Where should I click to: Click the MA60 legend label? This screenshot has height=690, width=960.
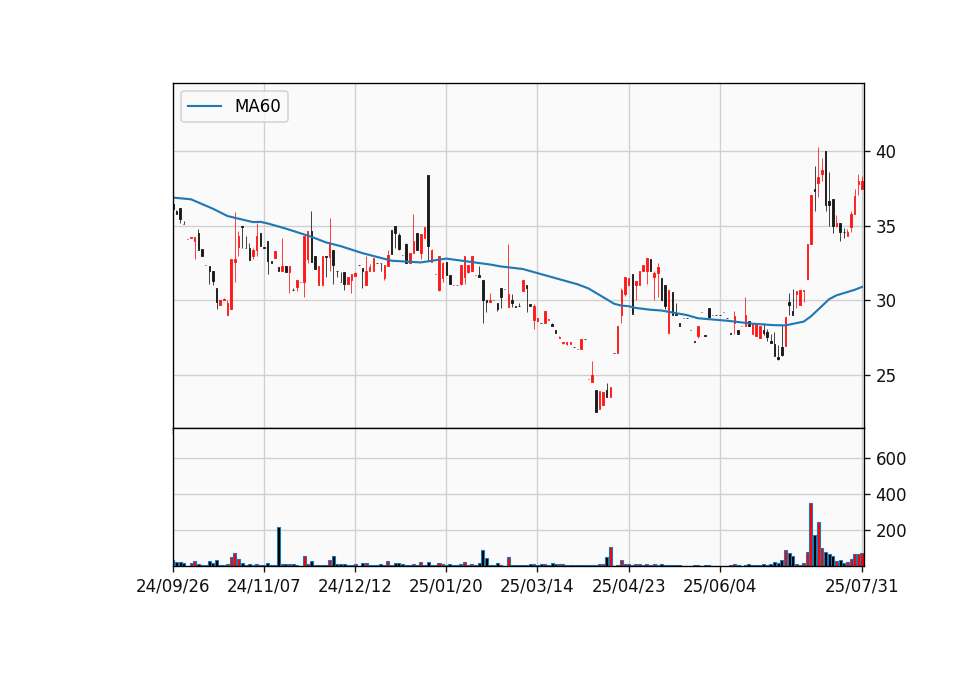(x=258, y=106)
